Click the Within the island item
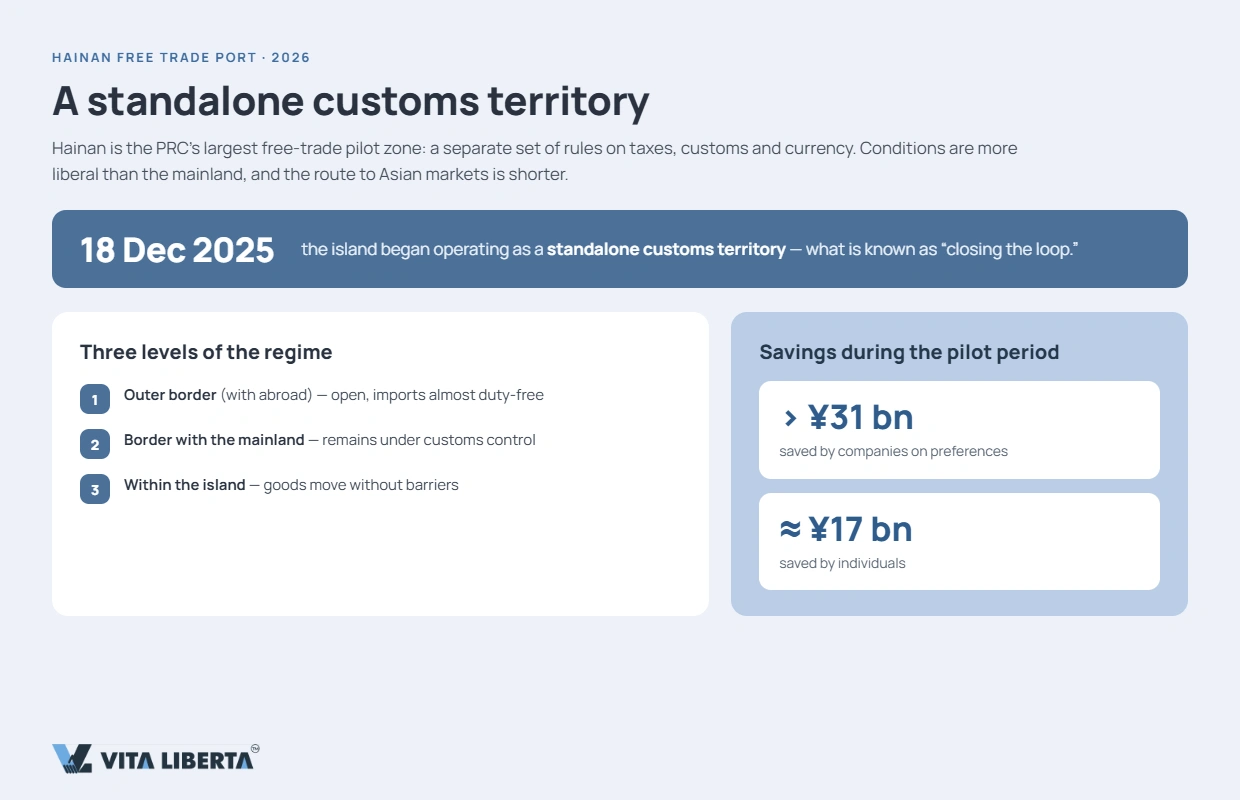Image resolution: width=1240 pixels, height=800 pixels. tap(291, 485)
